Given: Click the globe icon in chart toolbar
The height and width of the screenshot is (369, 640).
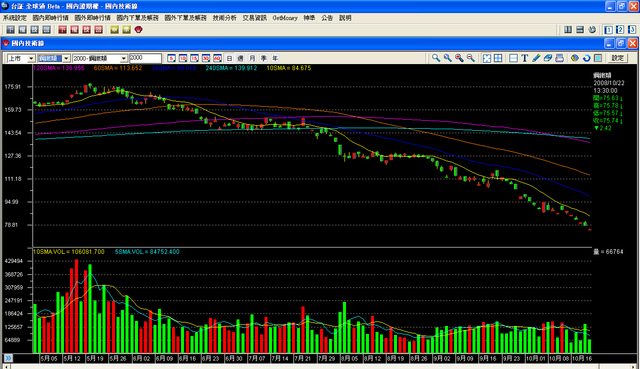Looking at the screenshot, I should 575,58.
